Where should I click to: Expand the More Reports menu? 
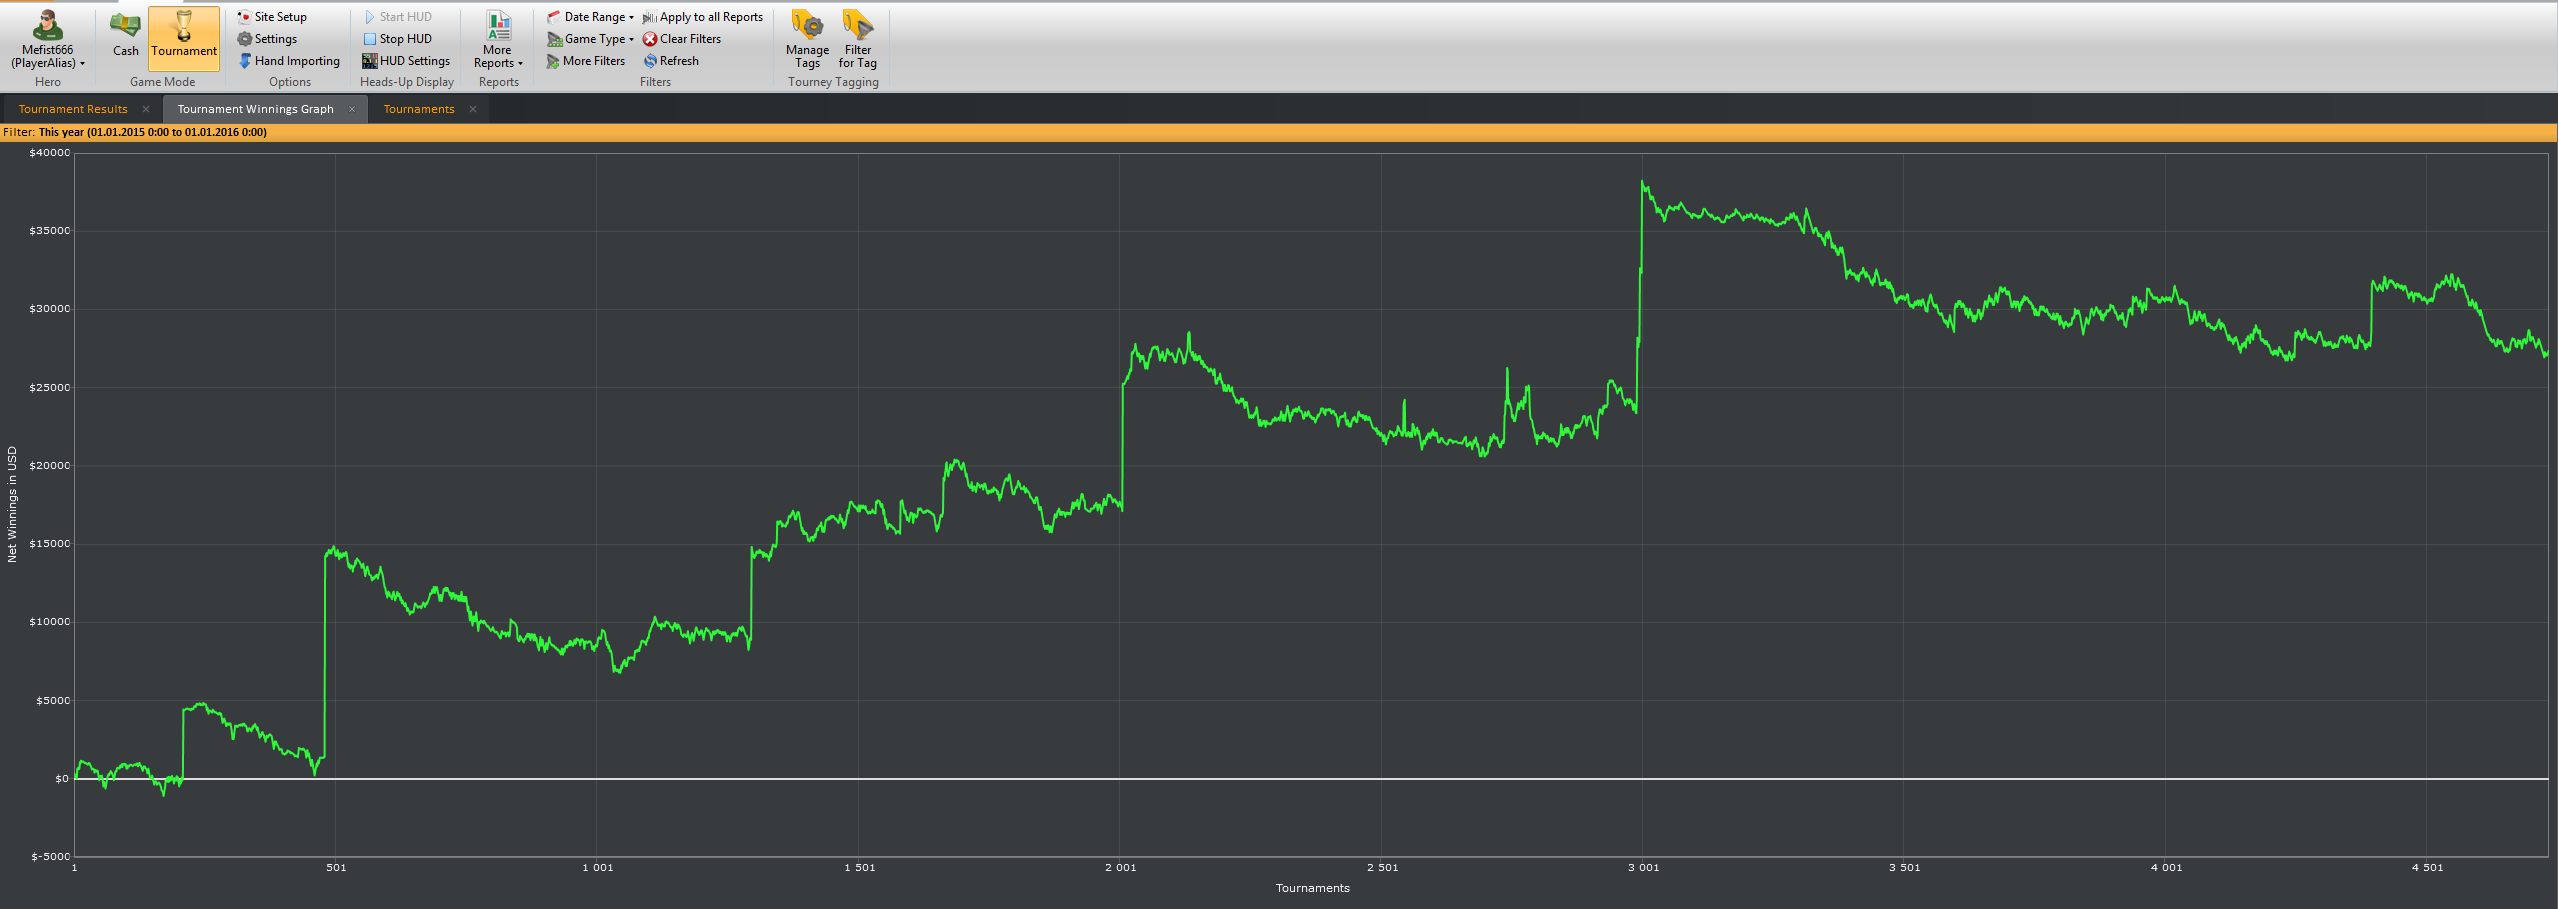[498, 39]
